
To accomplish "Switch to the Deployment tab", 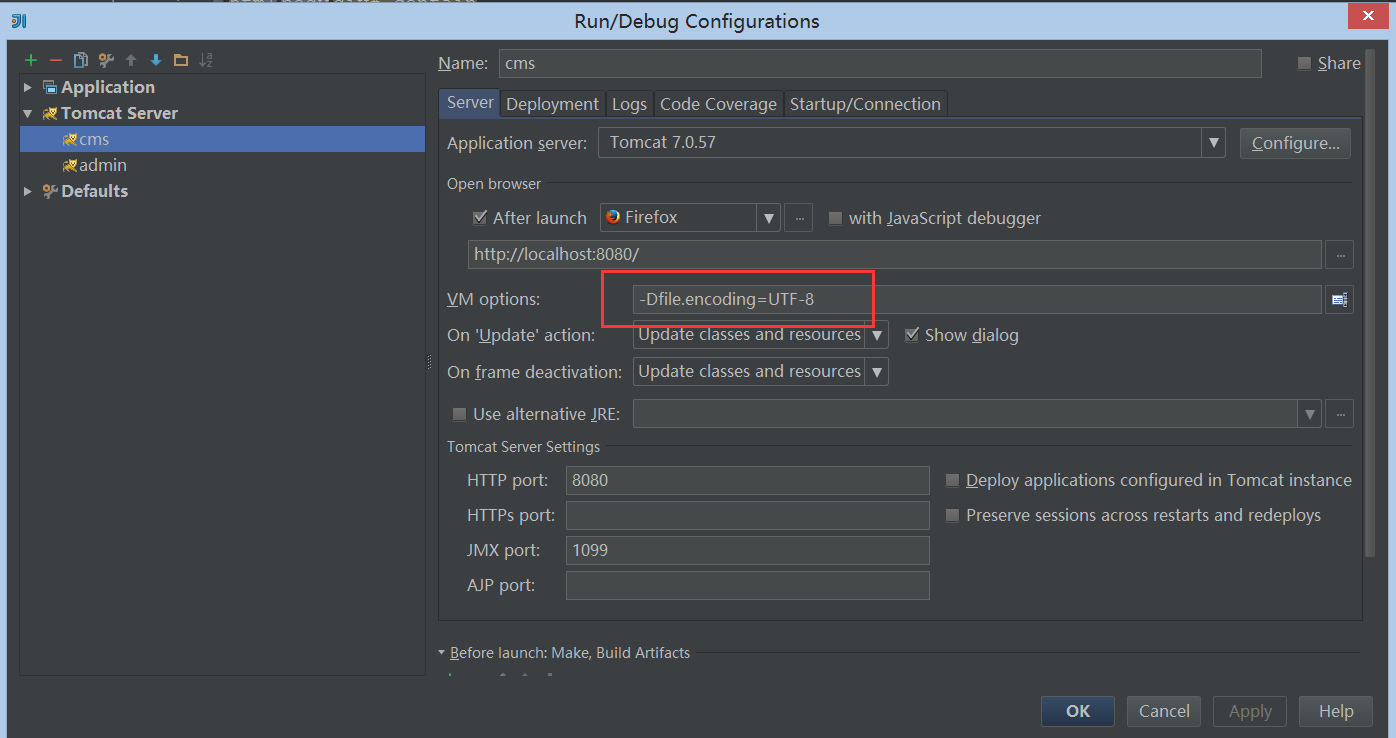I will point(552,103).
